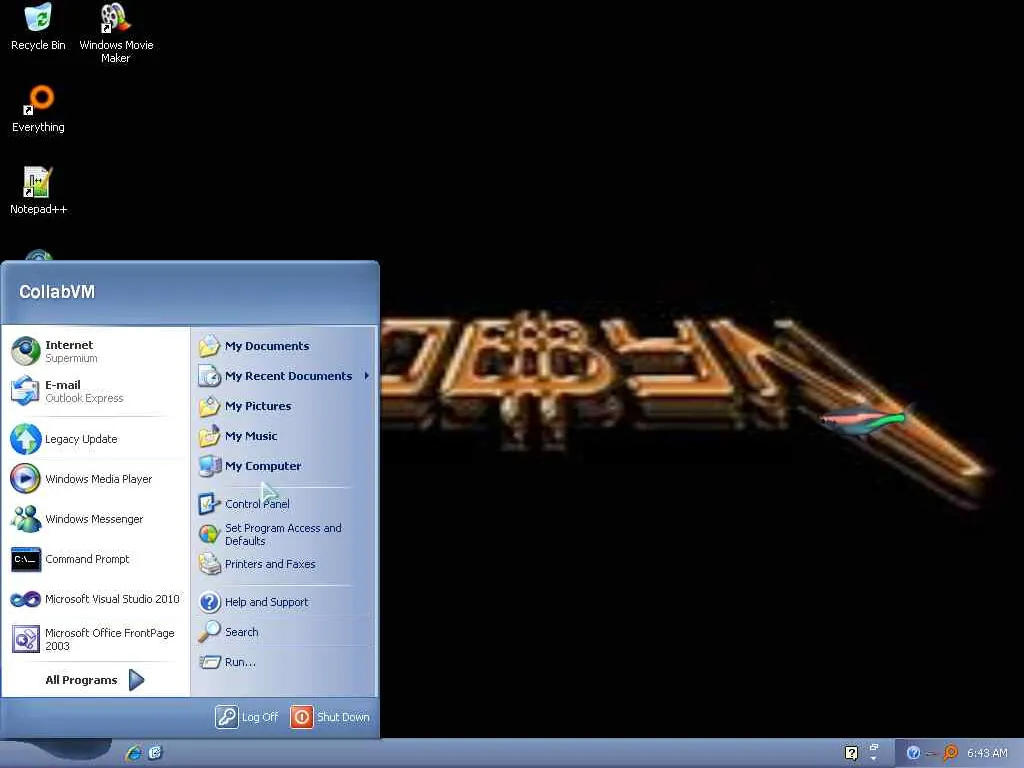Click the 6:43 AM clock
This screenshot has height=768, width=1024.
tap(987, 753)
